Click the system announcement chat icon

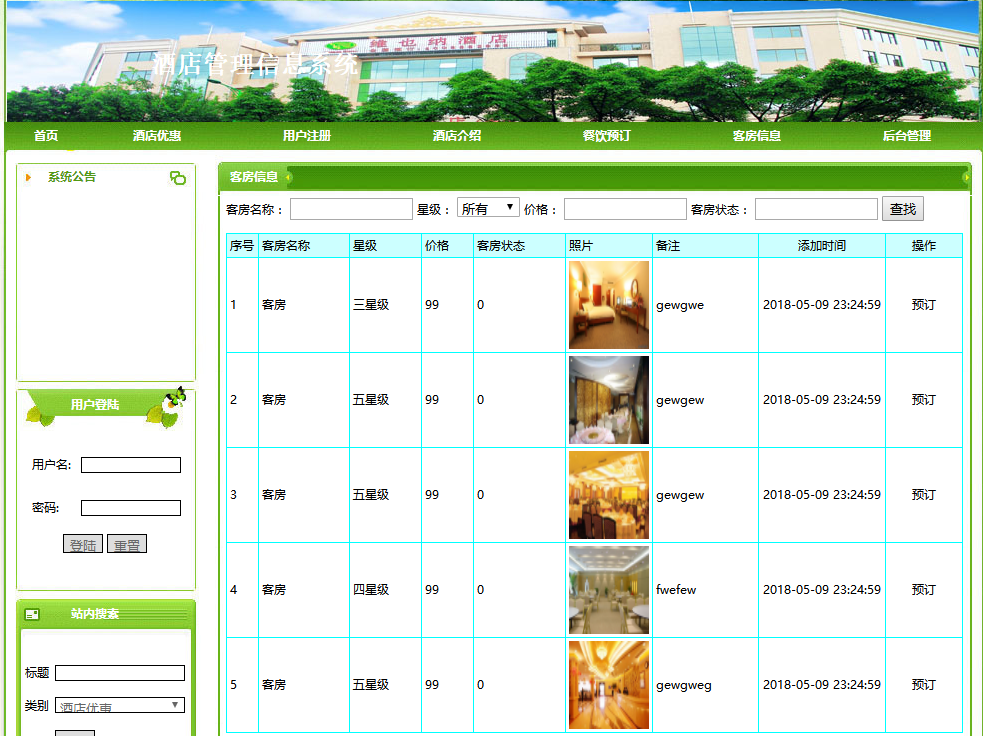click(178, 178)
